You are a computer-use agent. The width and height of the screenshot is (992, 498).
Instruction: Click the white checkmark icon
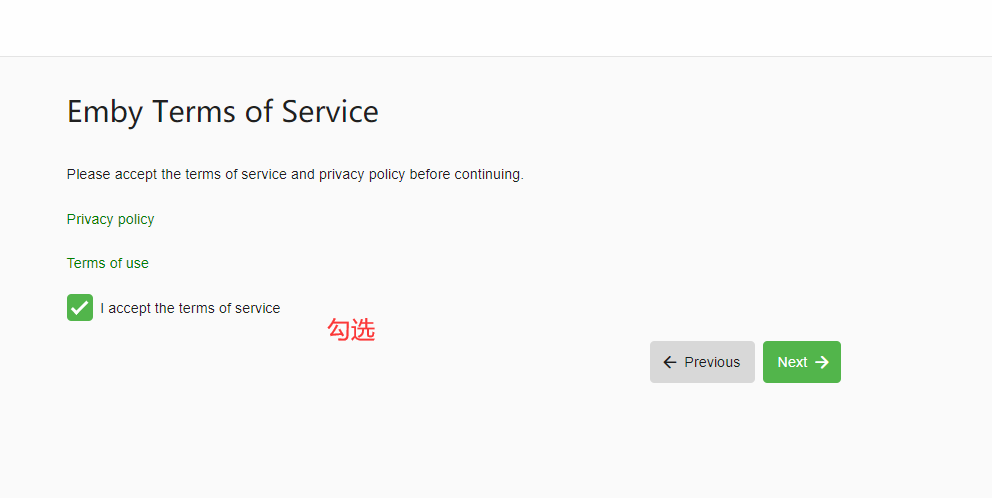tap(80, 308)
